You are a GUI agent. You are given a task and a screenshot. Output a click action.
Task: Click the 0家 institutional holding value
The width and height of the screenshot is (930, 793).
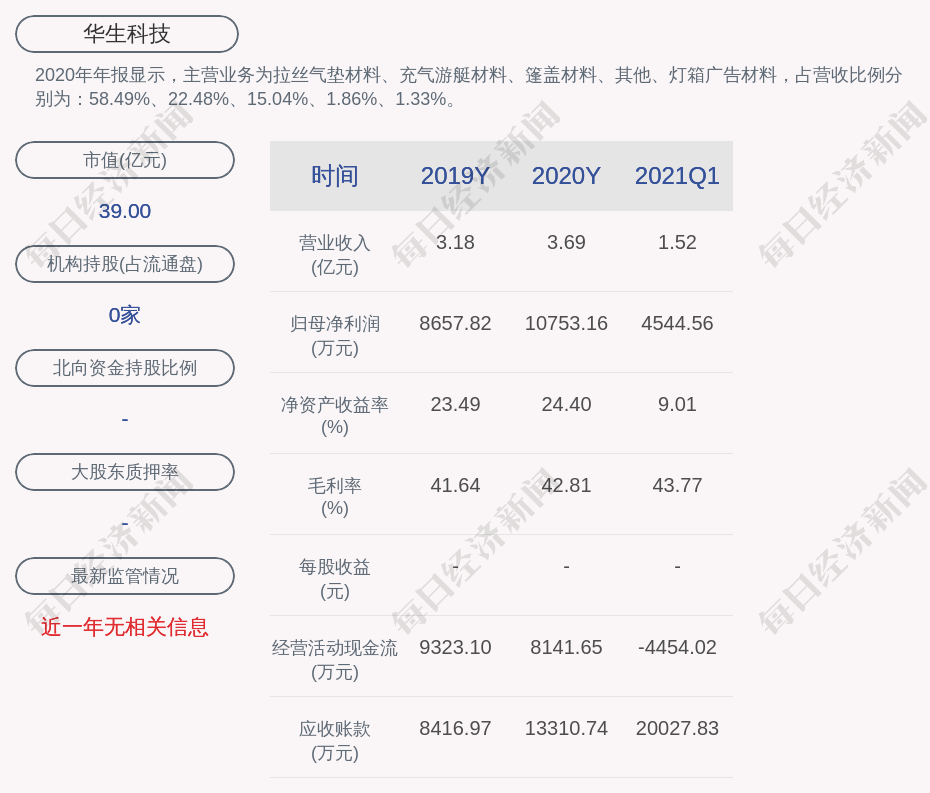click(125, 315)
